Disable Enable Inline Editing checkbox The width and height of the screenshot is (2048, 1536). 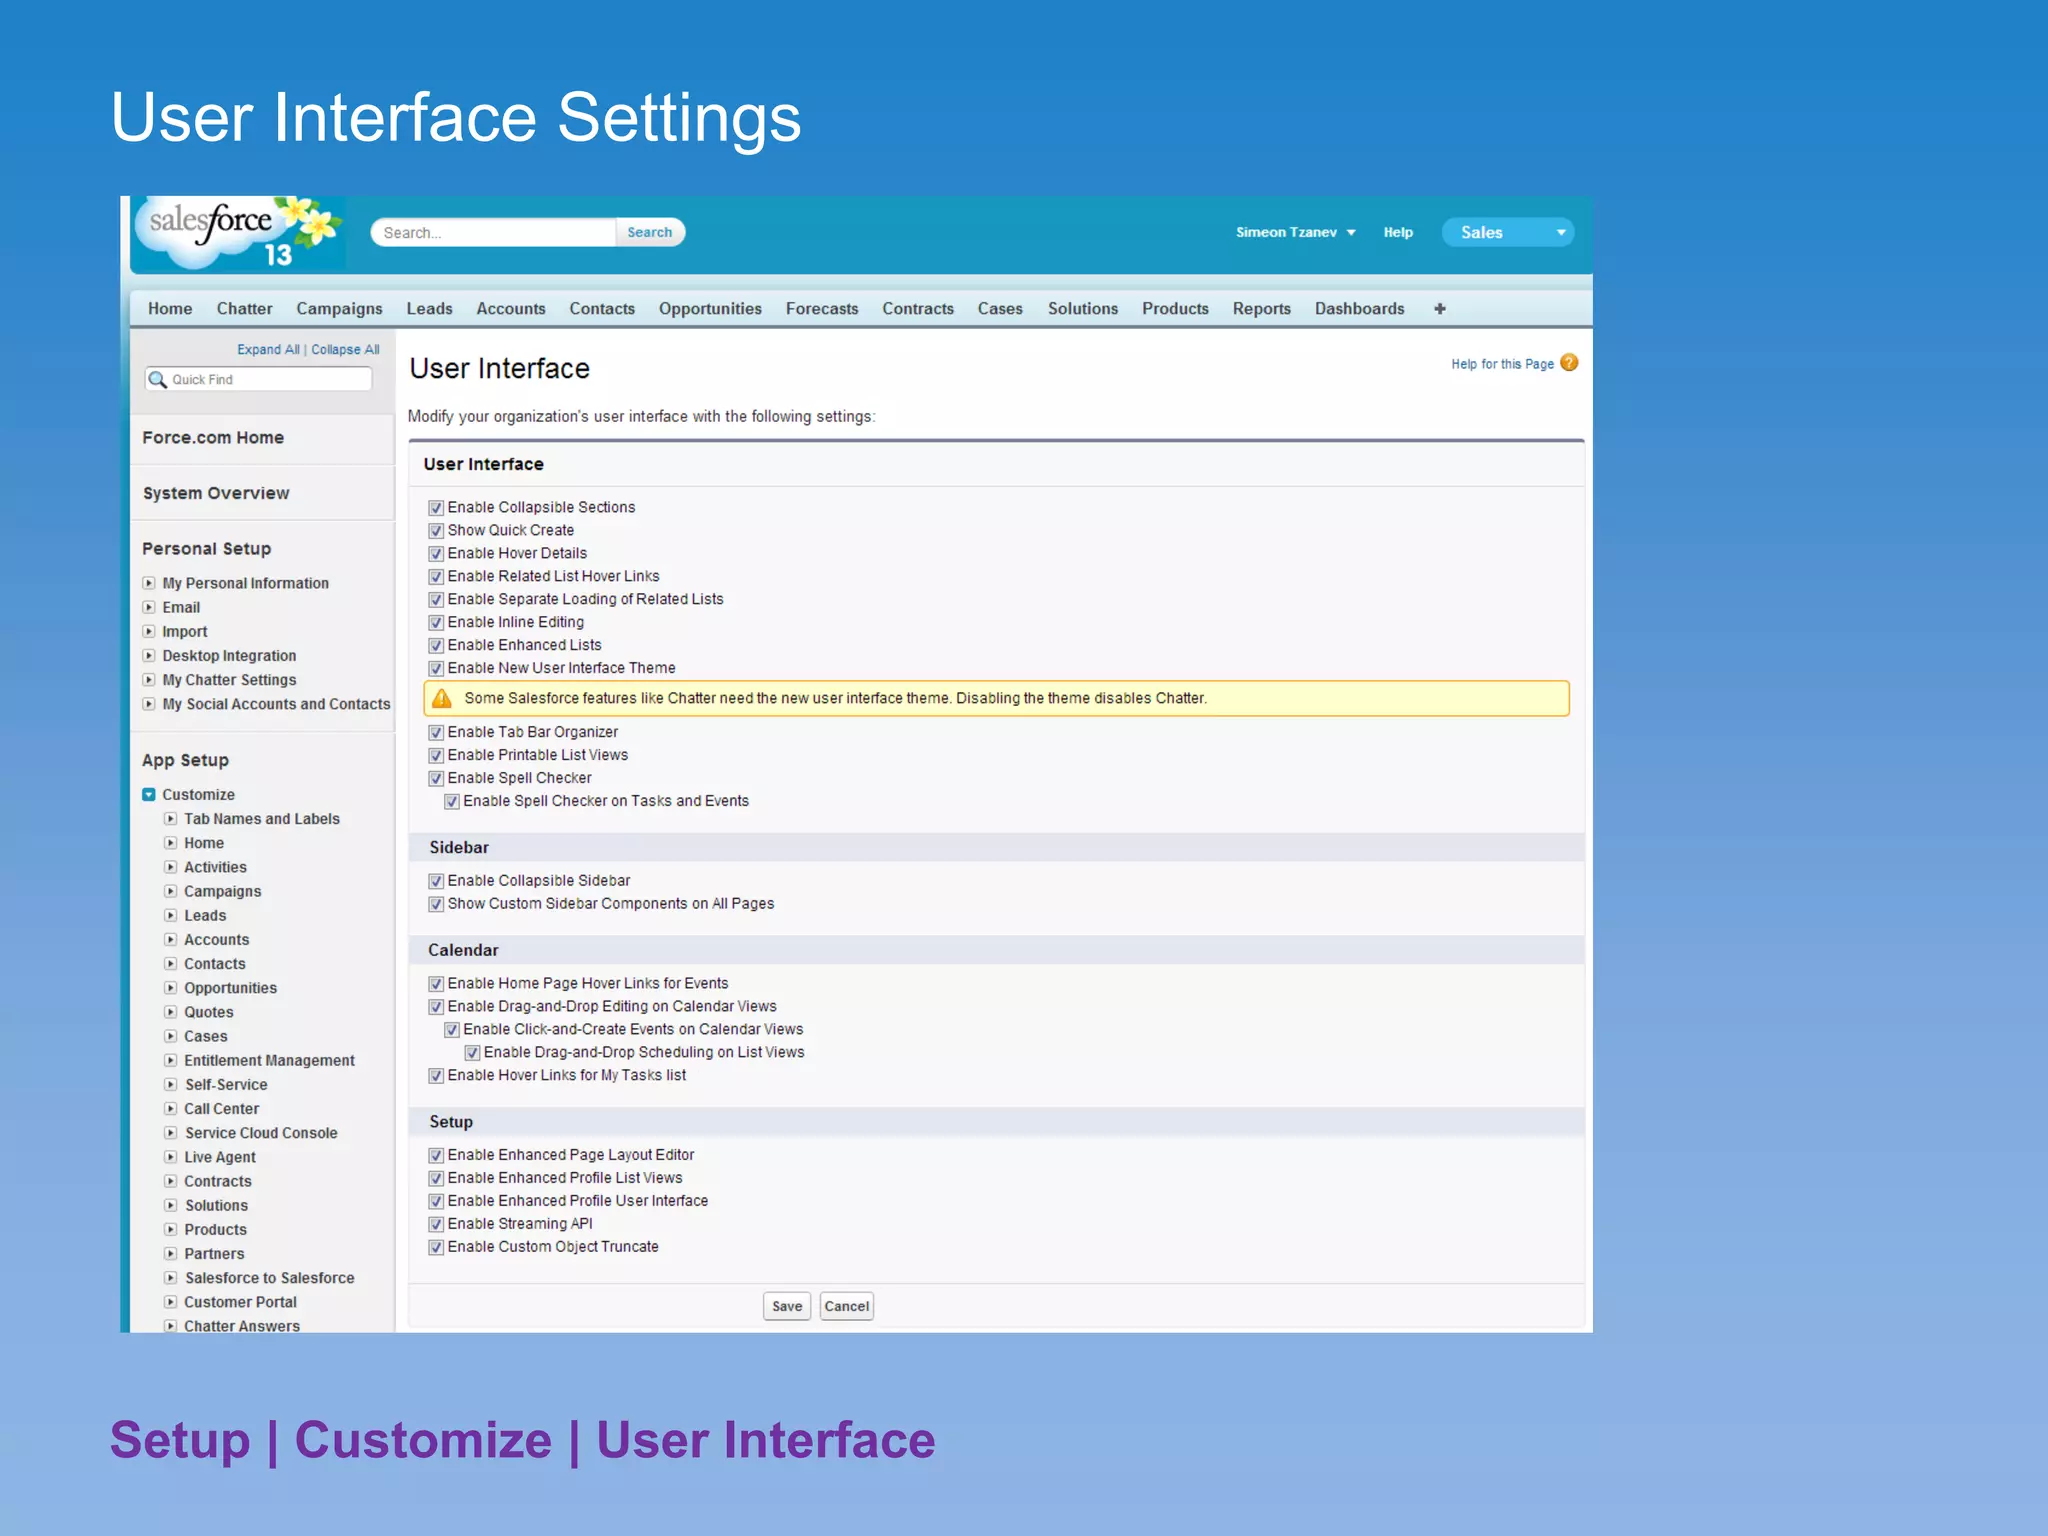pos(436,623)
